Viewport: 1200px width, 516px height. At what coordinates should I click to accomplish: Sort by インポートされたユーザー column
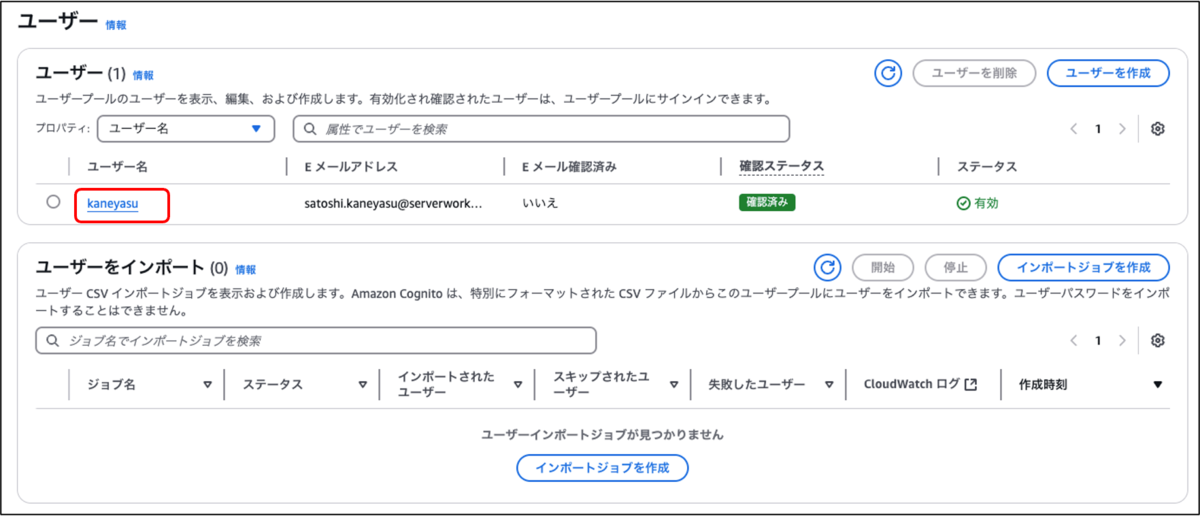pyautogui.click(x=518, y=384)
